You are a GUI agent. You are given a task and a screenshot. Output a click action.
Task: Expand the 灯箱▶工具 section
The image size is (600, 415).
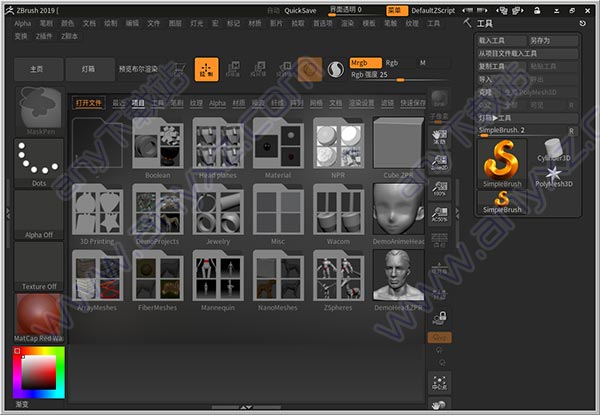click(527, 118)
